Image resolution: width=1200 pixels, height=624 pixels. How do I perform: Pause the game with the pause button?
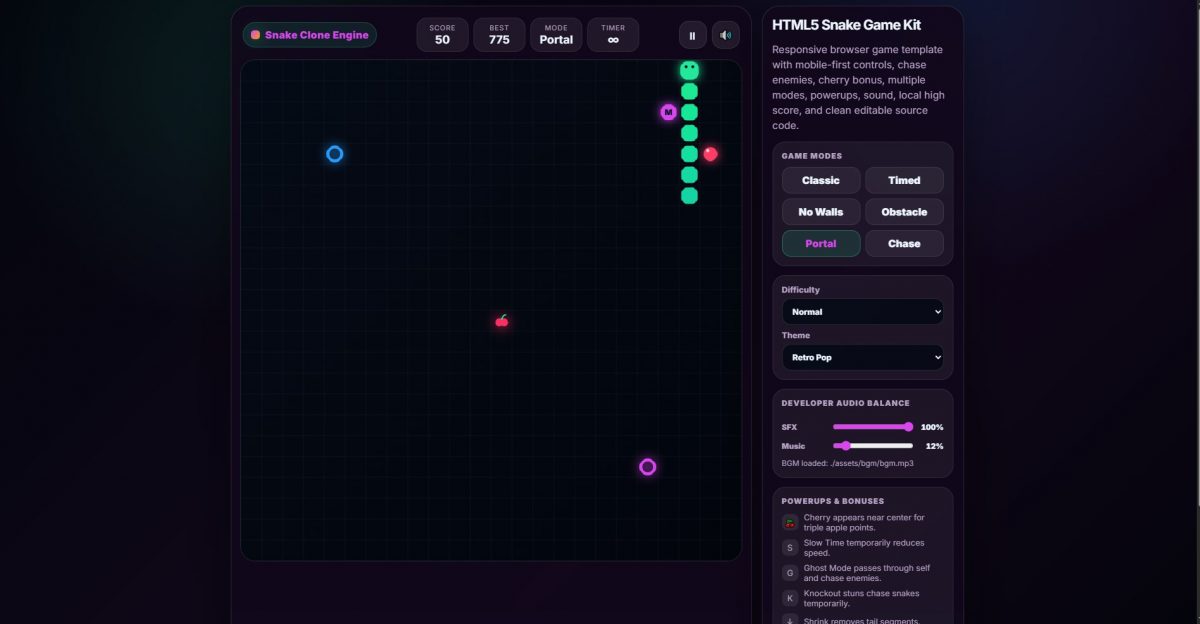point(692,35)
